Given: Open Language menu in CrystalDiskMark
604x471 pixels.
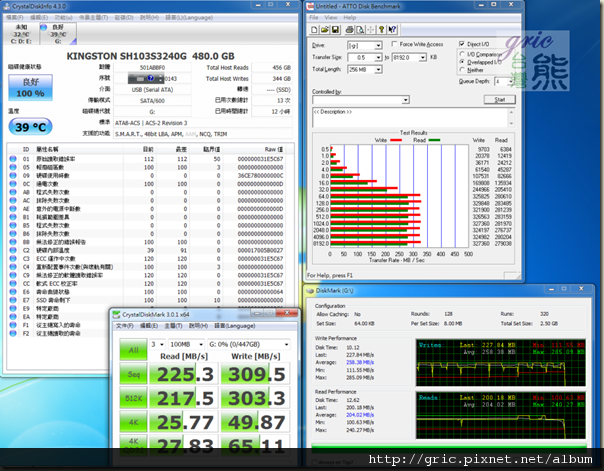Looking at the screenshot, I should [x=235, y=326].
